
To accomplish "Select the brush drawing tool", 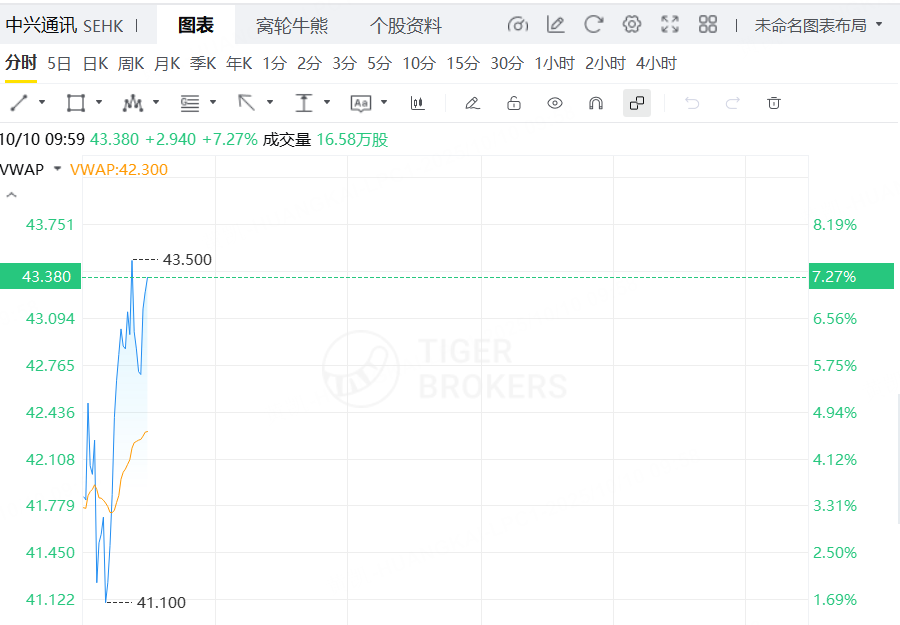I will [473, 103].
